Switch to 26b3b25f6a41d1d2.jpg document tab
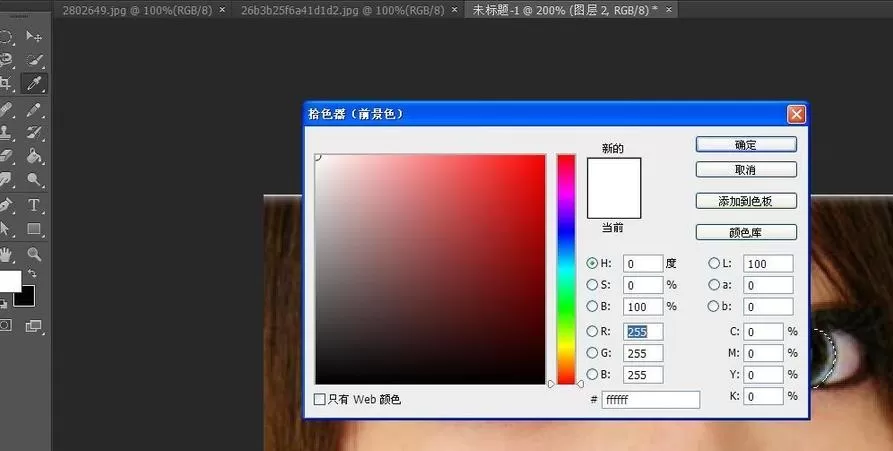Screen dimensions: 893x451 point(342,10)
